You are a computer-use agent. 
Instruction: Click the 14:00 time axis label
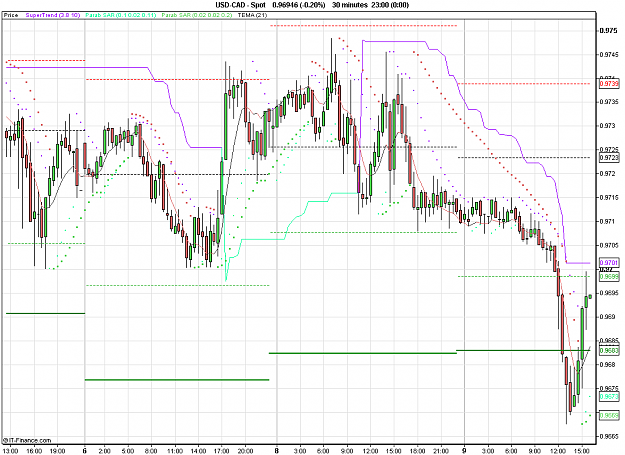tap(199, 451)
